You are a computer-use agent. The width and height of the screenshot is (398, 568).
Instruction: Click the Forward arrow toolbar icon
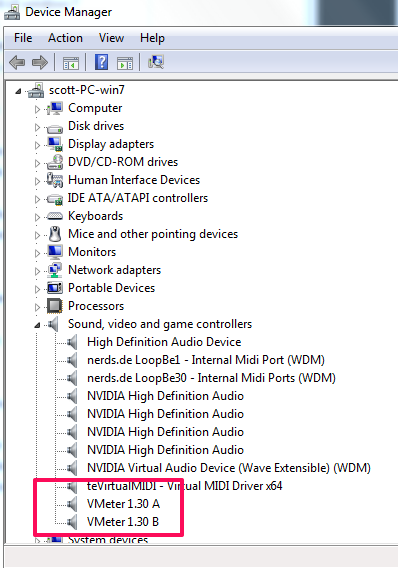point(40,62)
